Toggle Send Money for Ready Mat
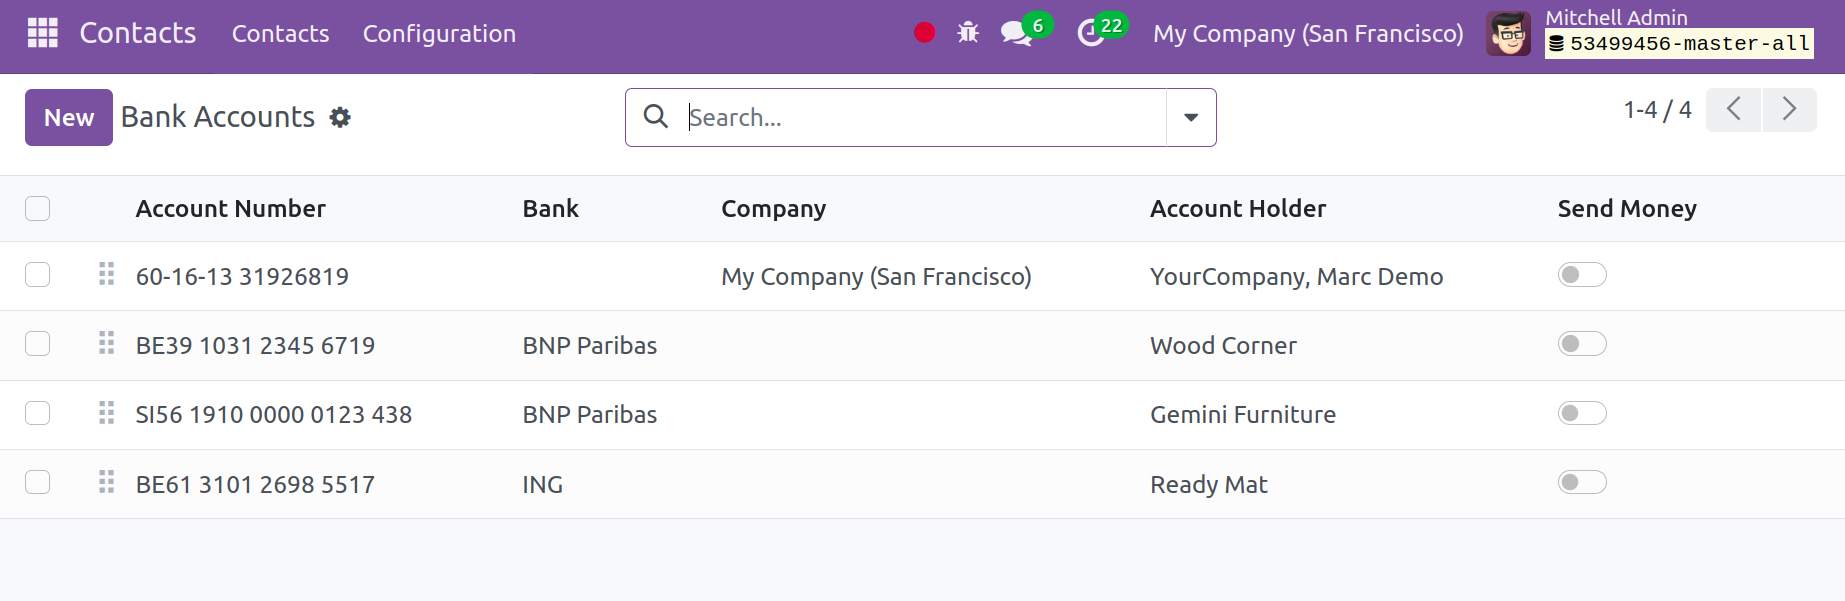Viewport: 1845px width, 601px height. (1581, 483)
